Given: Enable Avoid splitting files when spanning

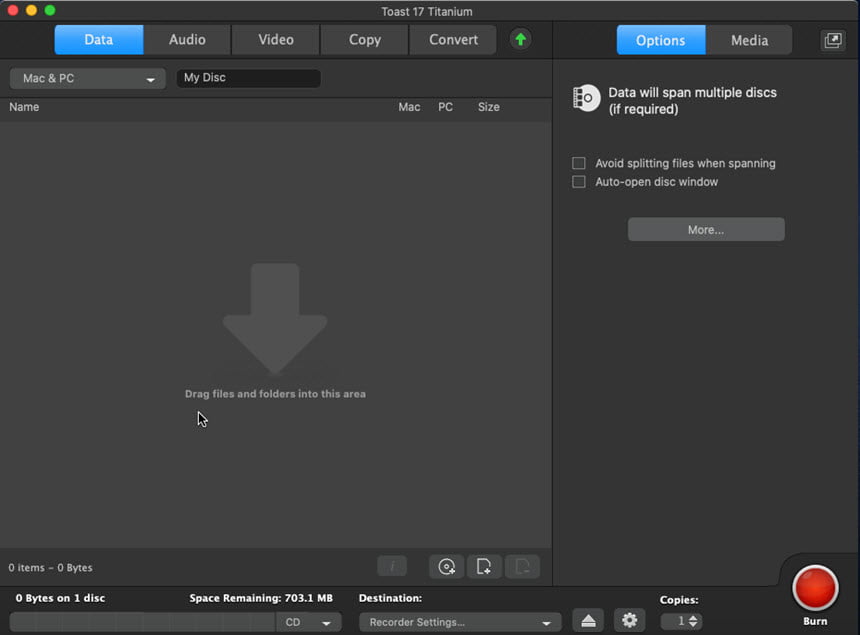Looking at the screenshot, I should point(579,163).
